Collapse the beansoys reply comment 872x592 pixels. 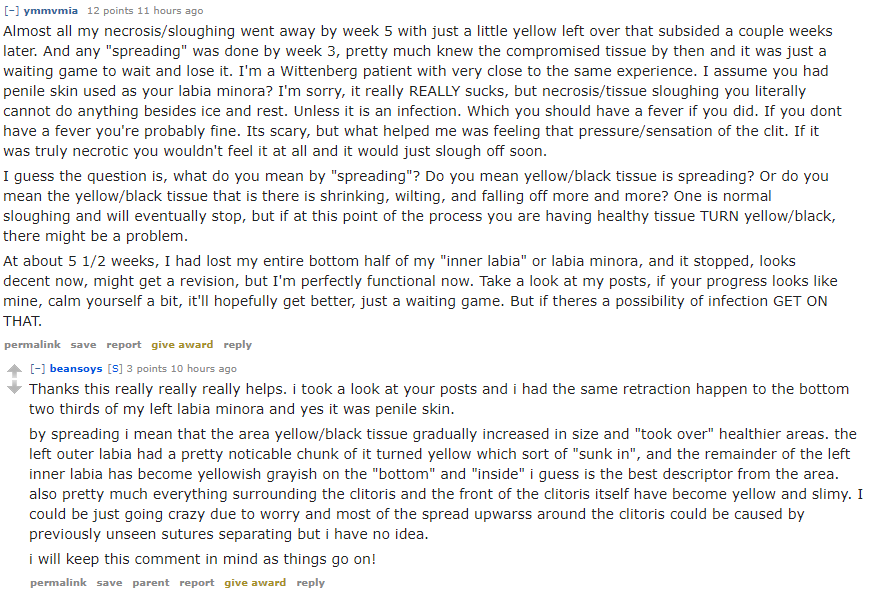(x=38, y=369)
